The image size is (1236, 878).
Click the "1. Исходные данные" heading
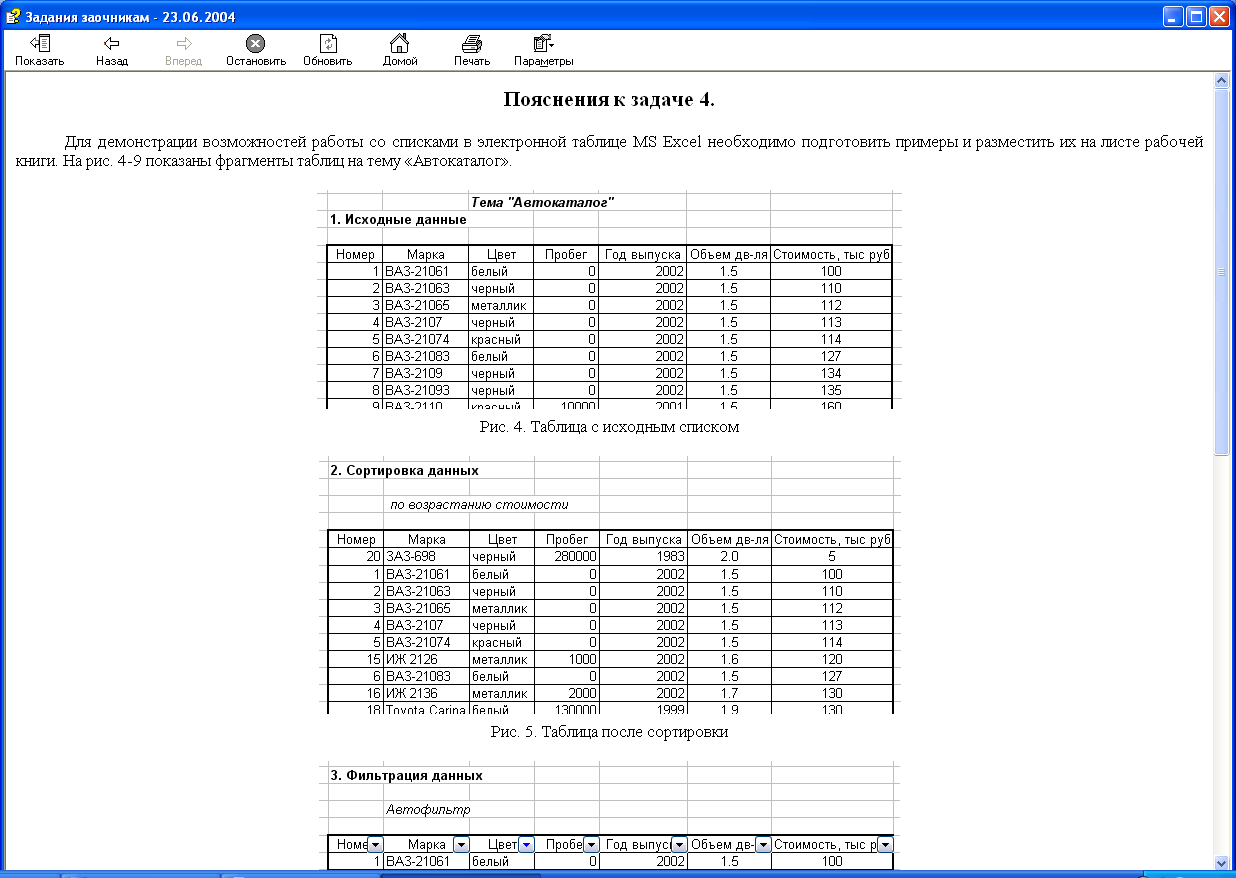point(398,219)
